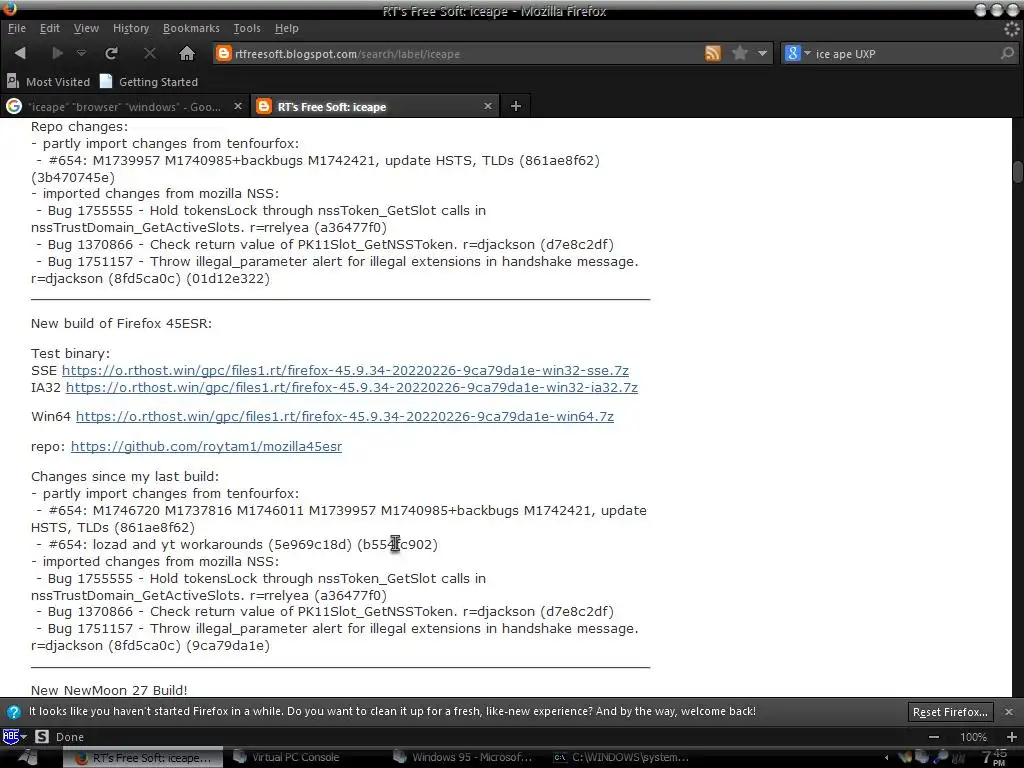Go to the Home page icon
The image size is (1024, 768).
(187, 54)
